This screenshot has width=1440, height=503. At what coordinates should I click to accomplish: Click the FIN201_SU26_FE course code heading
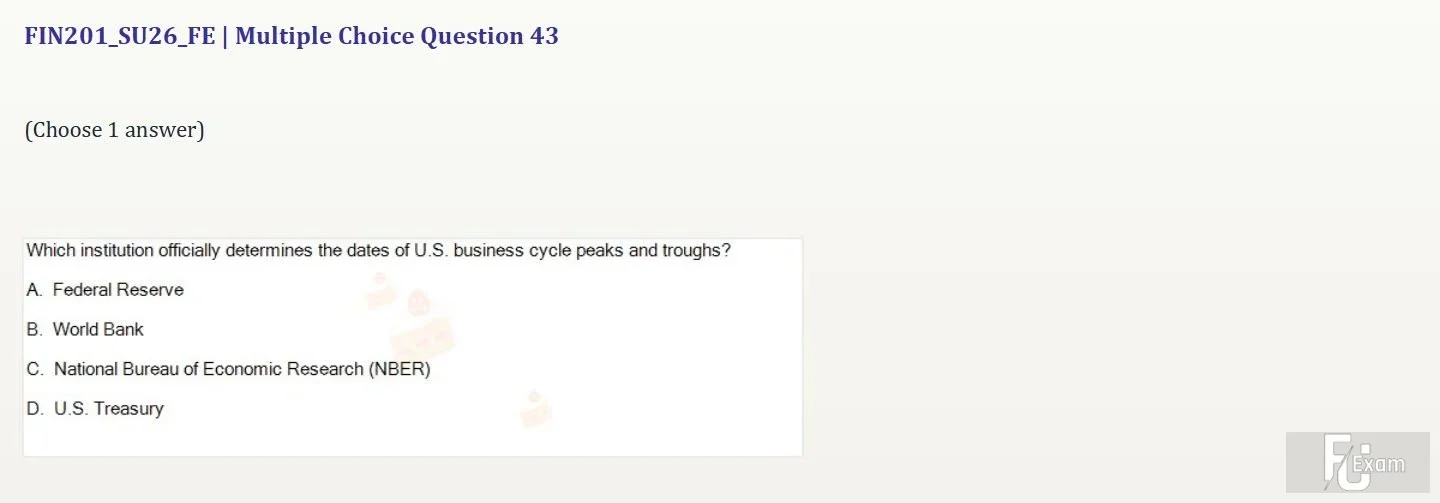tap(120, 37)
